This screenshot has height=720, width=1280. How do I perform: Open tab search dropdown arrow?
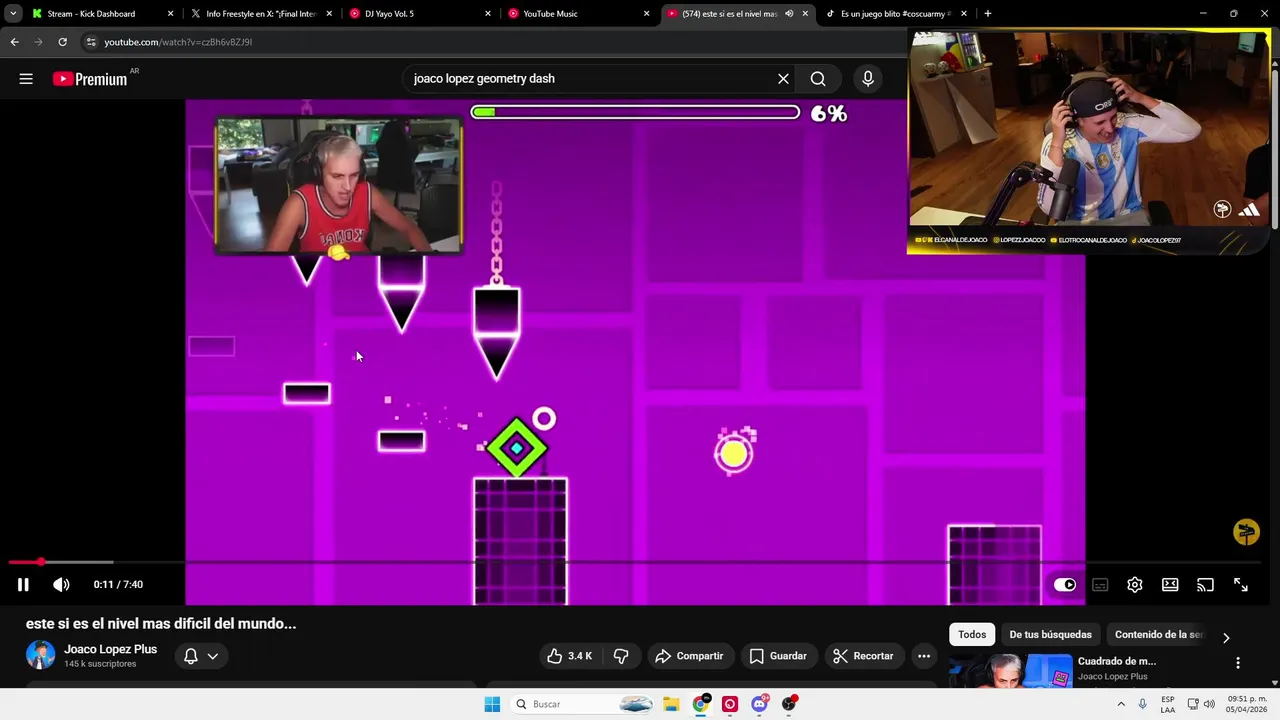click(x=13, y=14)
